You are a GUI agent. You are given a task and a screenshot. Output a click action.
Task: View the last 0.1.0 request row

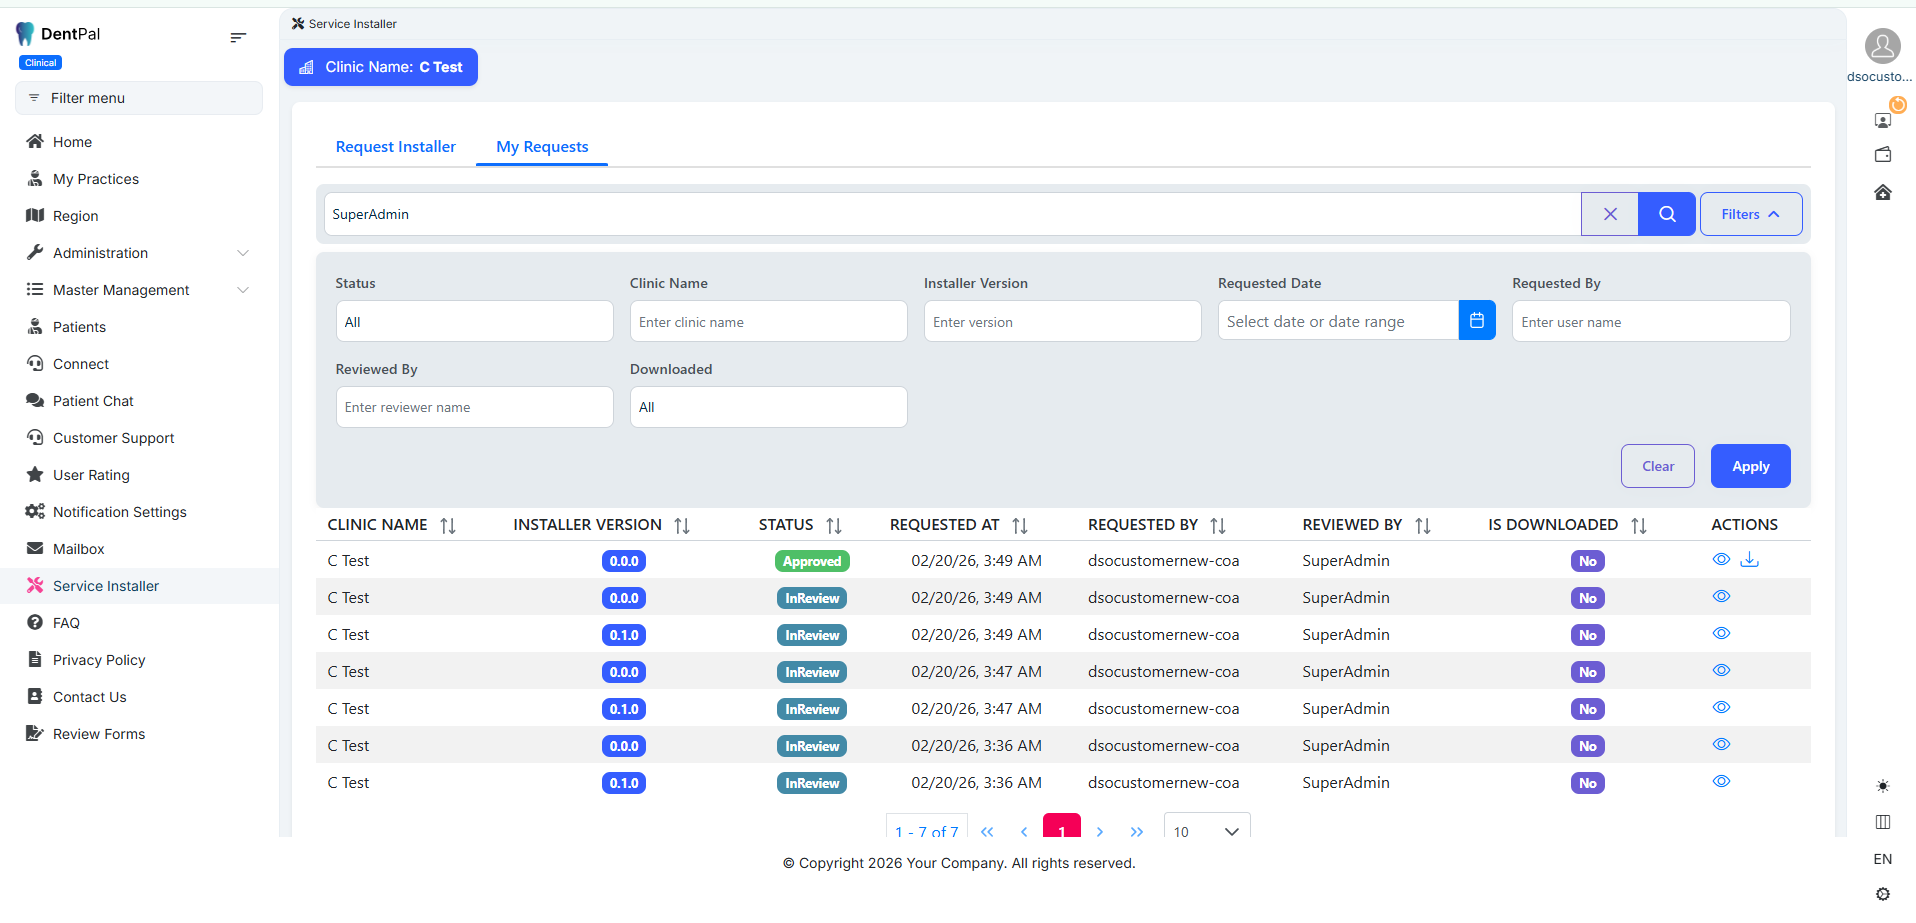[x=1720, y=782]
